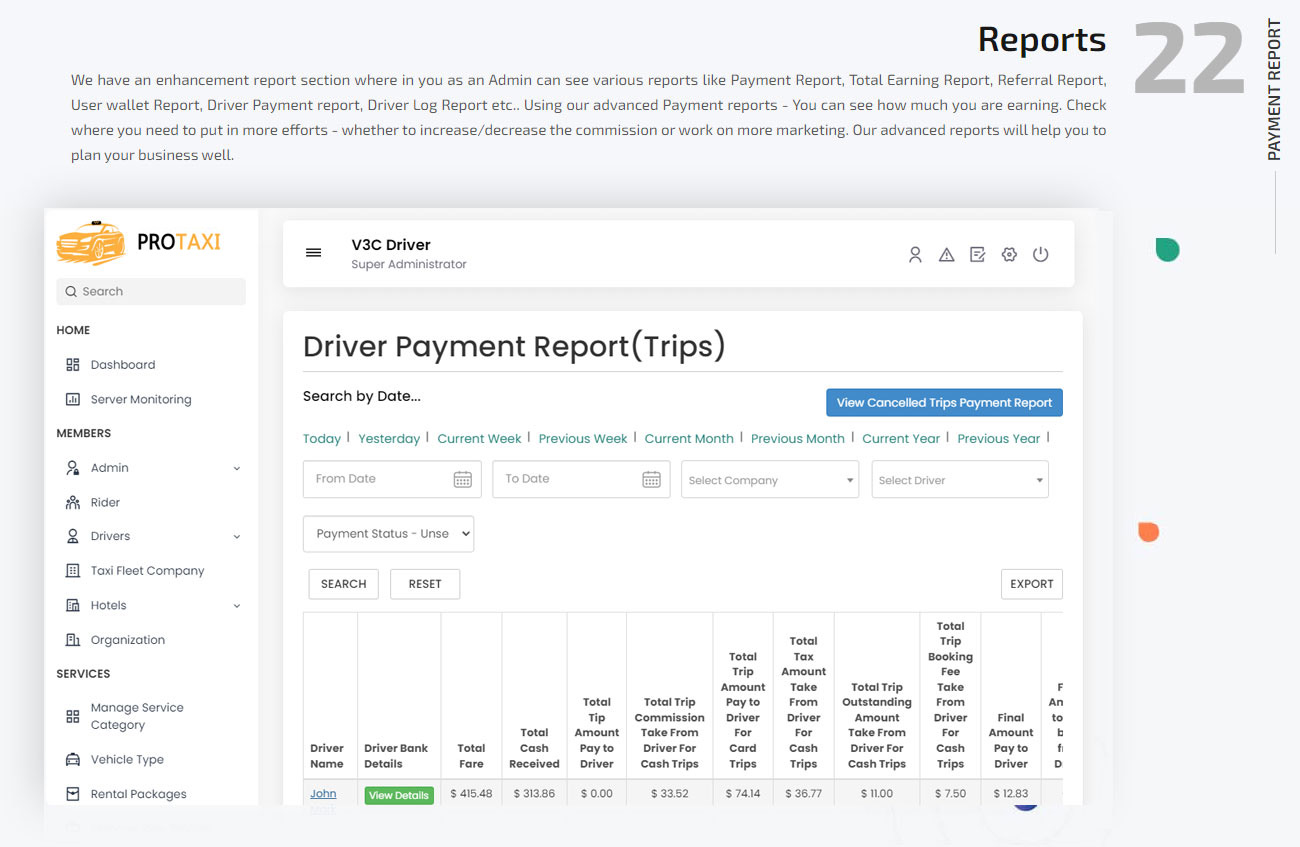Click View Cancelled Trips Payment Report
Image resolution: width=1300 pixels, height=847 pixels.
tap(944, 402)
